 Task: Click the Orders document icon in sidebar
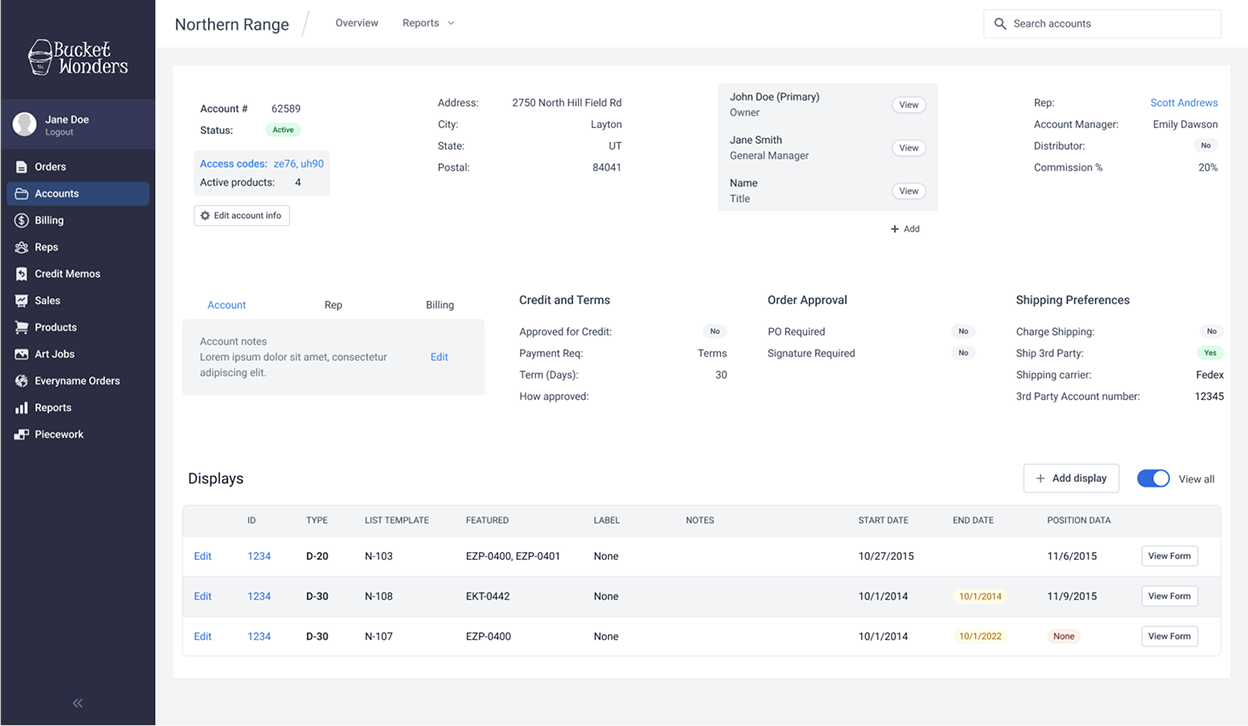tap(21, 167)
